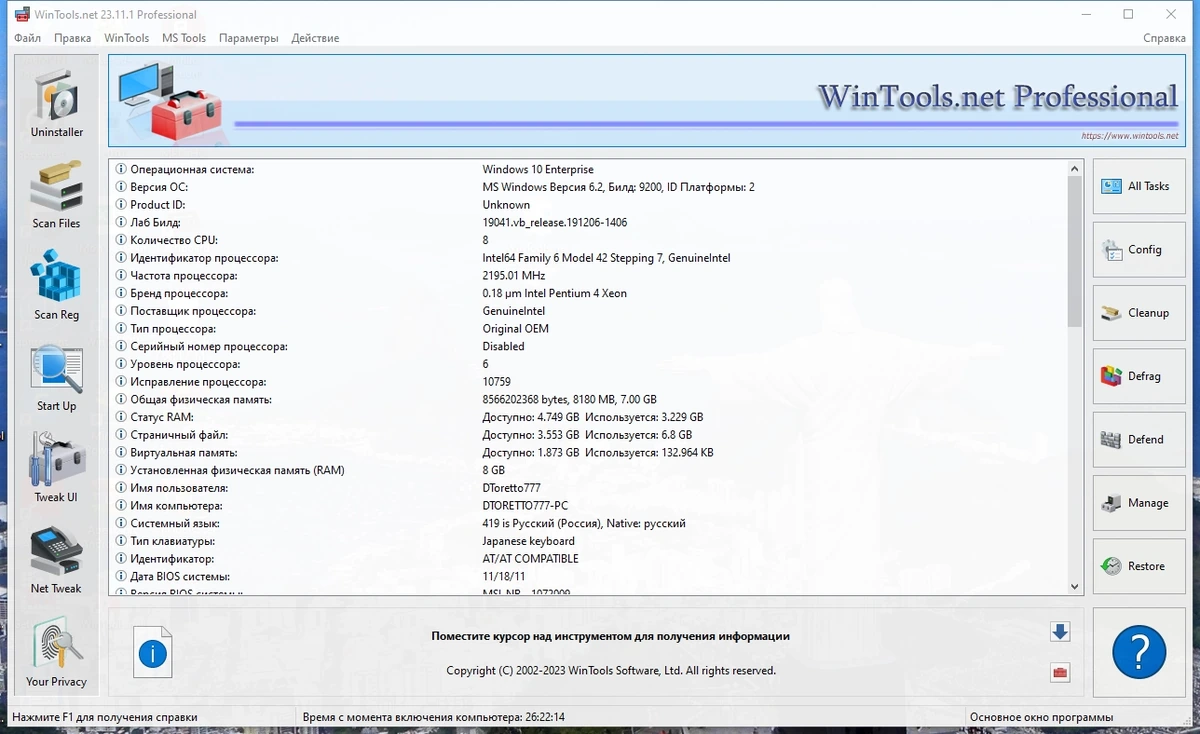Click the WinTools.net title bar app icon
Screen dimensions: 1200x734
click(20, 15)
